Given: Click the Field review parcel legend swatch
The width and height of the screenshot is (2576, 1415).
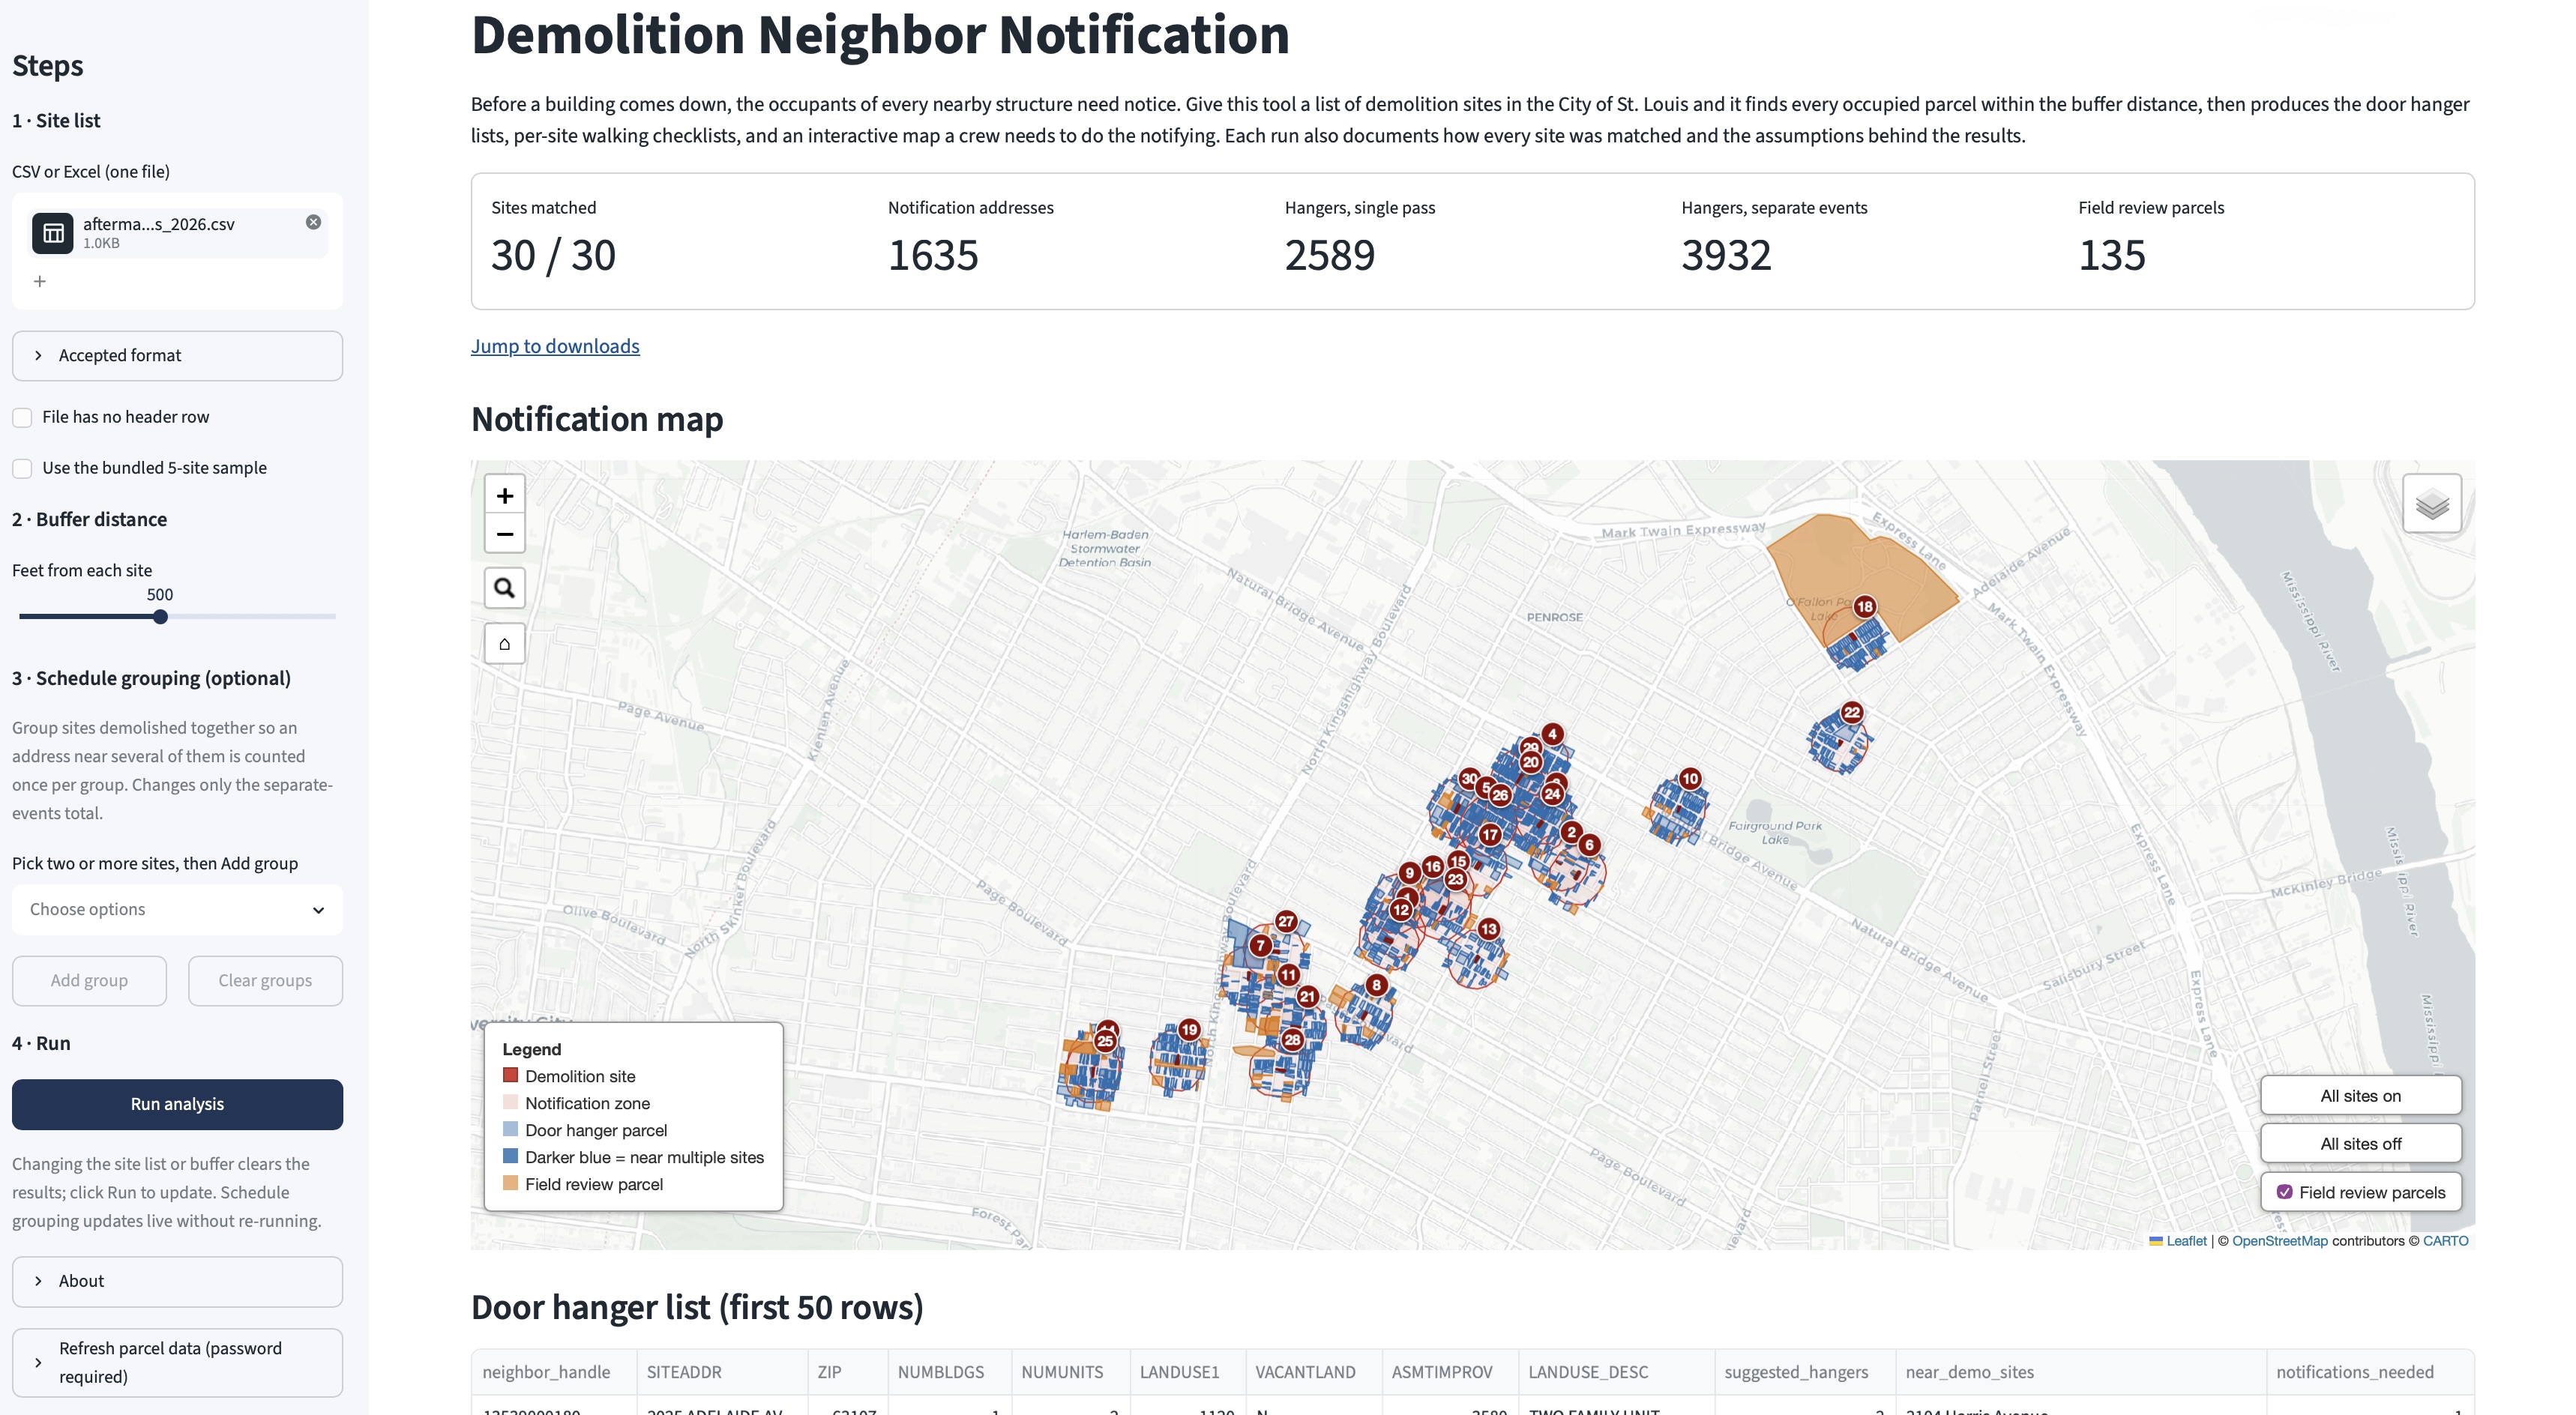Looking at the screenshot, I should 510,1183.
